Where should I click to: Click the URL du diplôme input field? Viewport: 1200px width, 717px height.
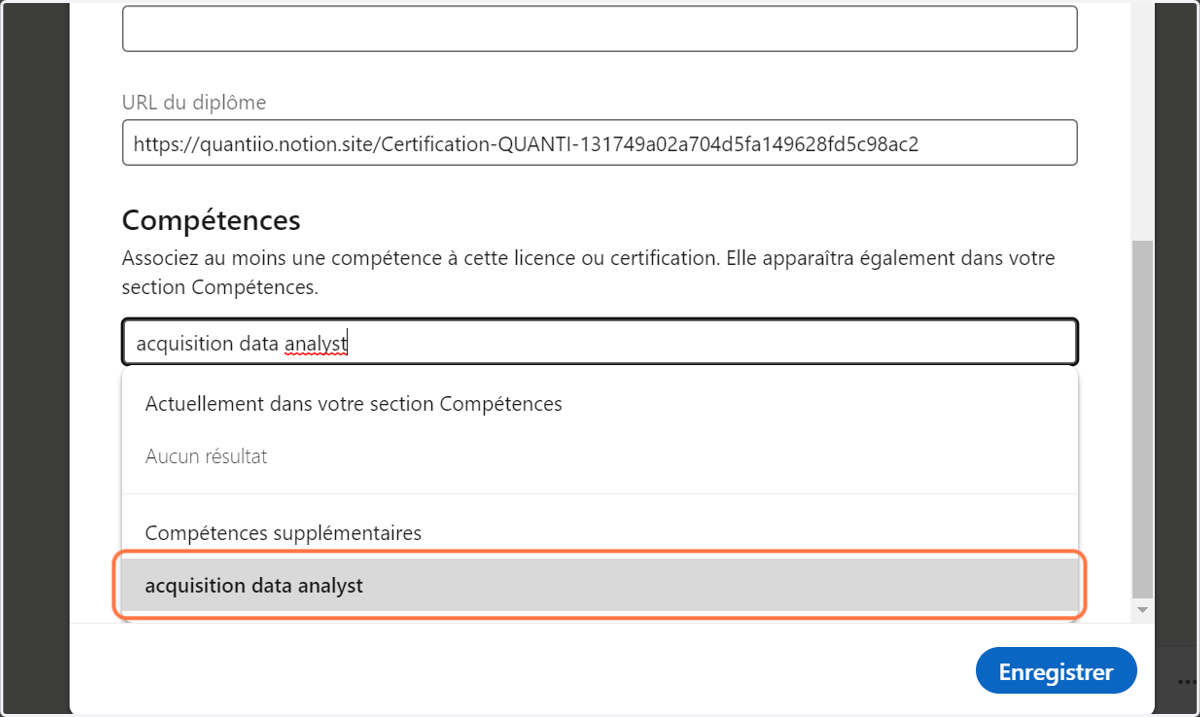click(600, 143)
